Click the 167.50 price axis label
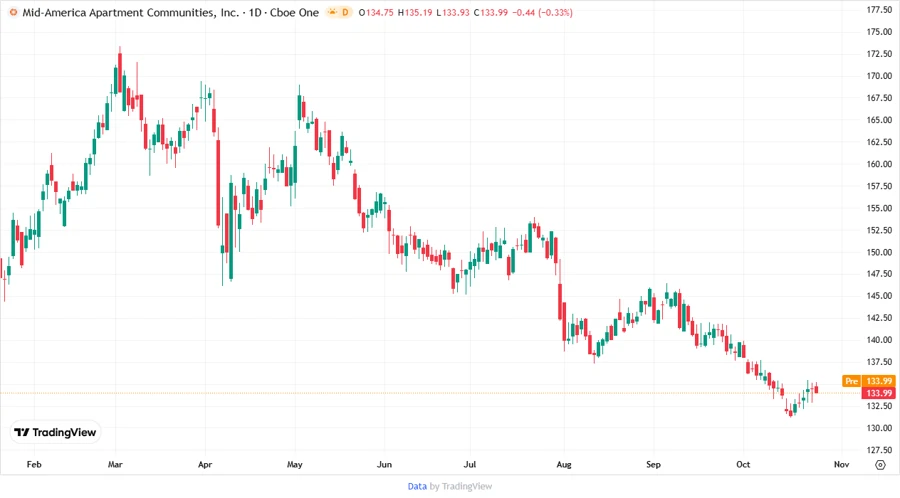The image size is (900, 498). coord(879,98)
